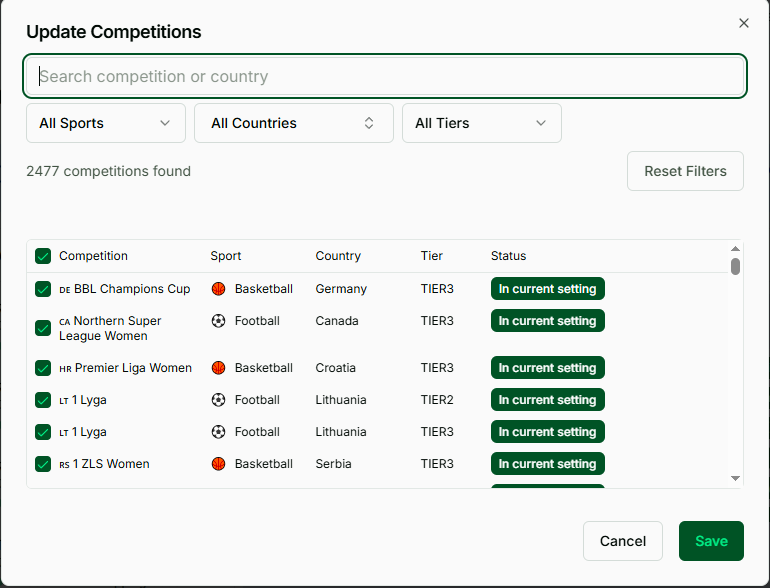Click In current setting badge for Premier Liga Women
This screenshot has width=770, height=588.
pos(548,368)
